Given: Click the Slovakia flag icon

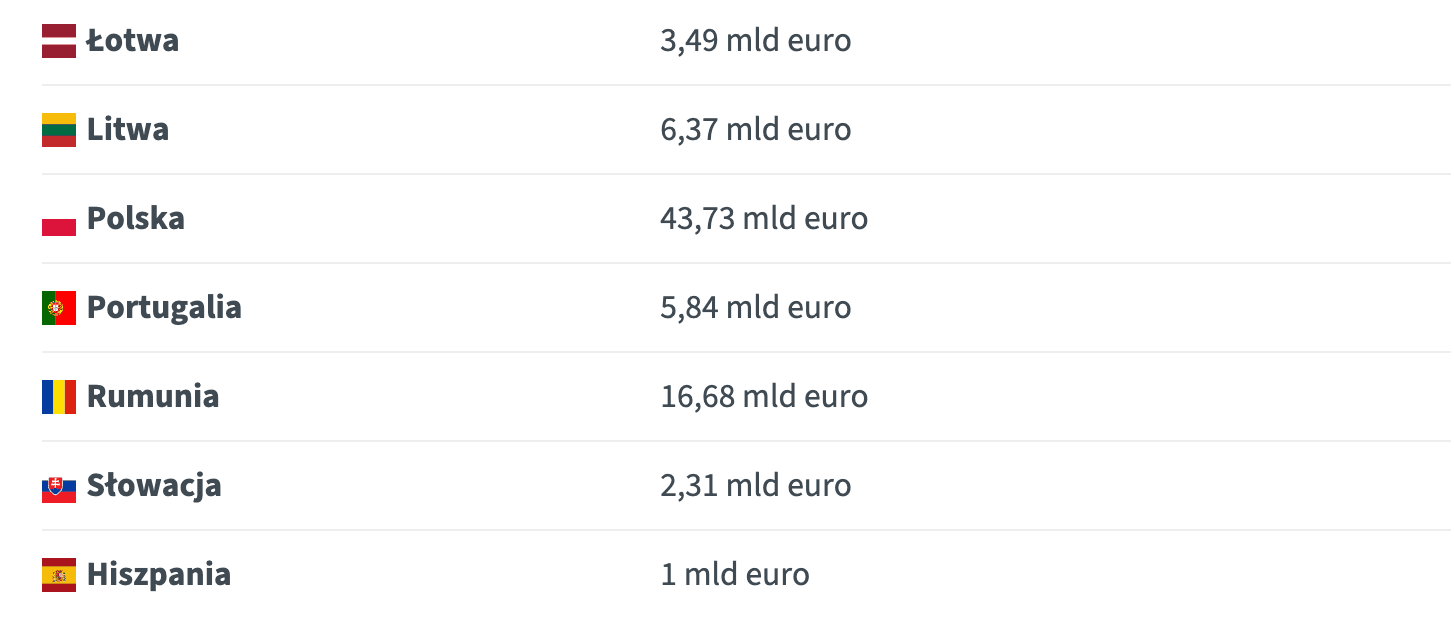Looking at the screenshot, I should tap(59, 487).
